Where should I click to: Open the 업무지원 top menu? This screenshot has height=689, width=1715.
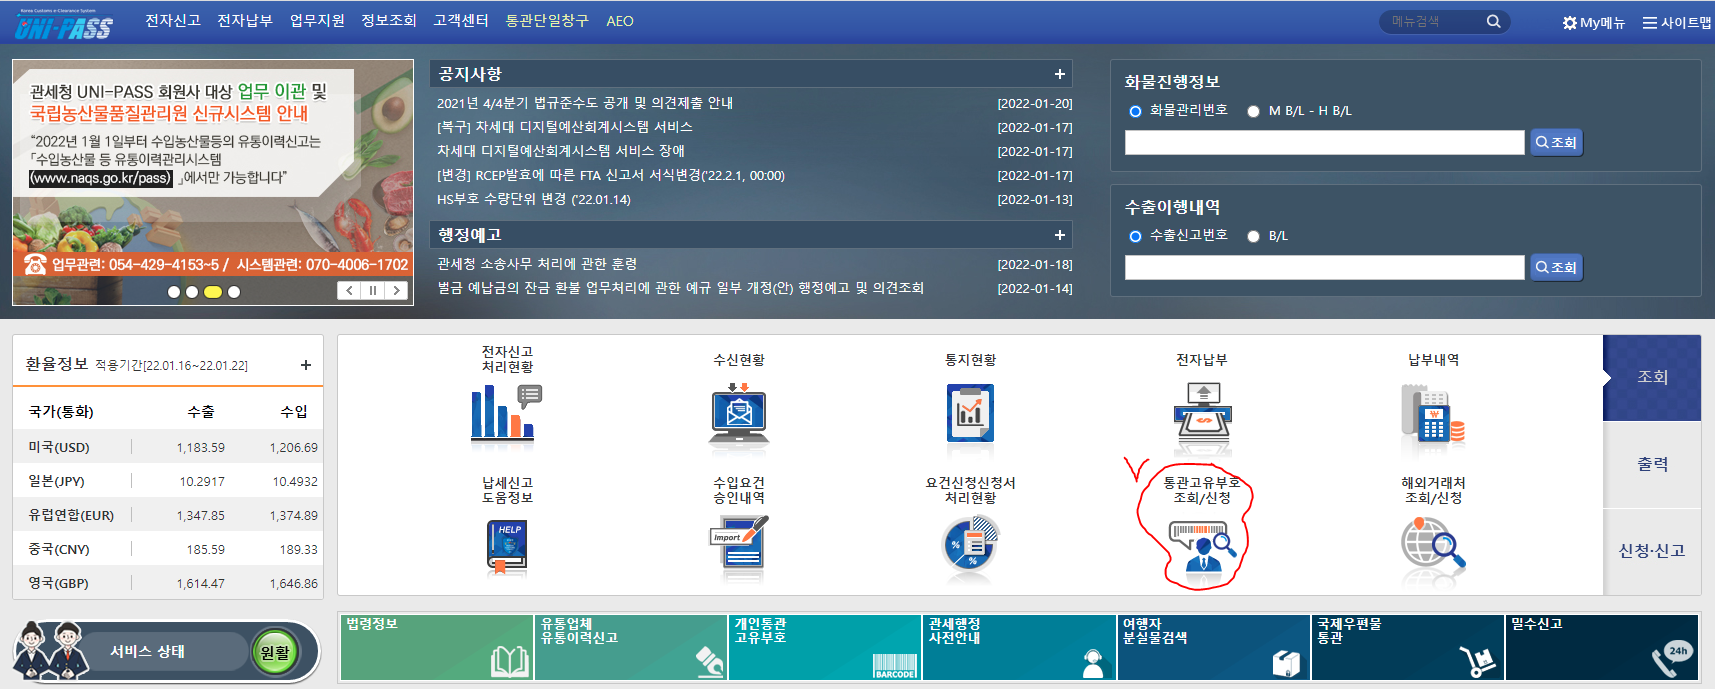317,20
